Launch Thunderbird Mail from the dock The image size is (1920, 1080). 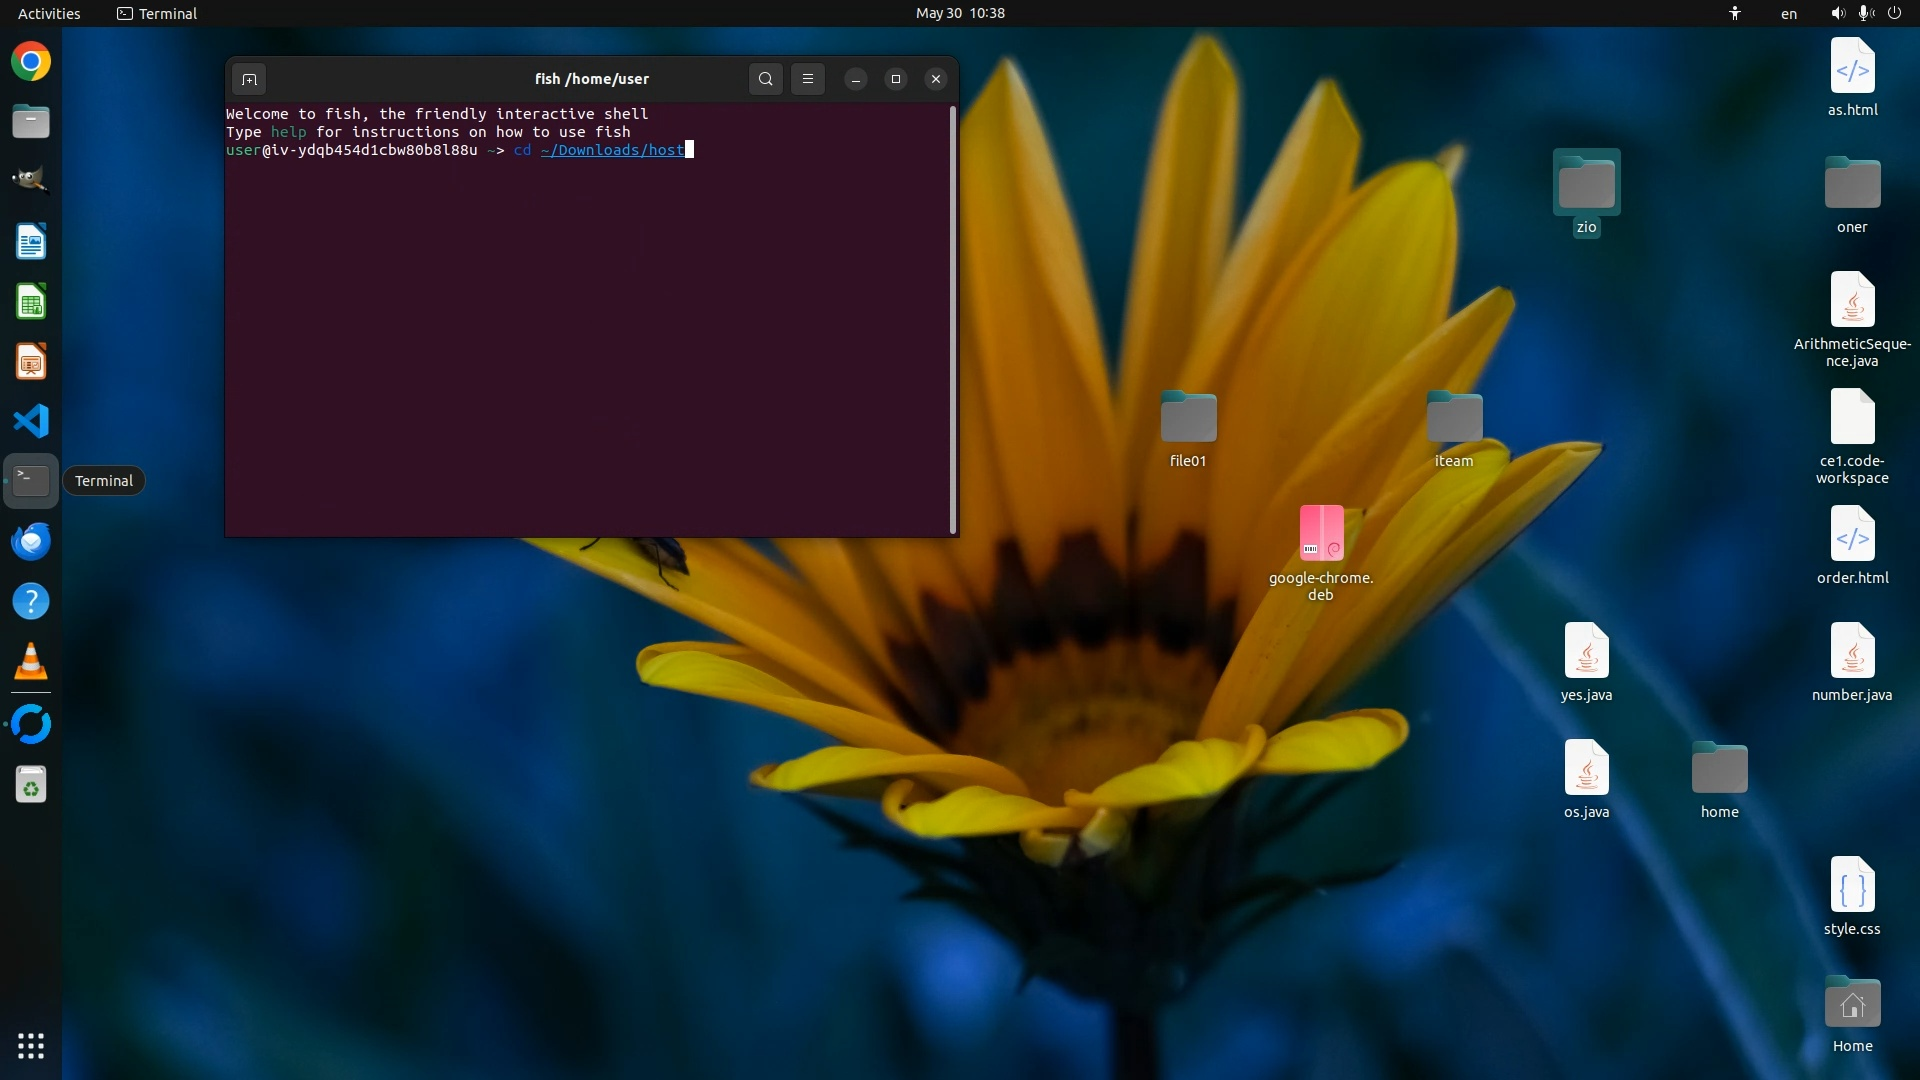[31, 541]
